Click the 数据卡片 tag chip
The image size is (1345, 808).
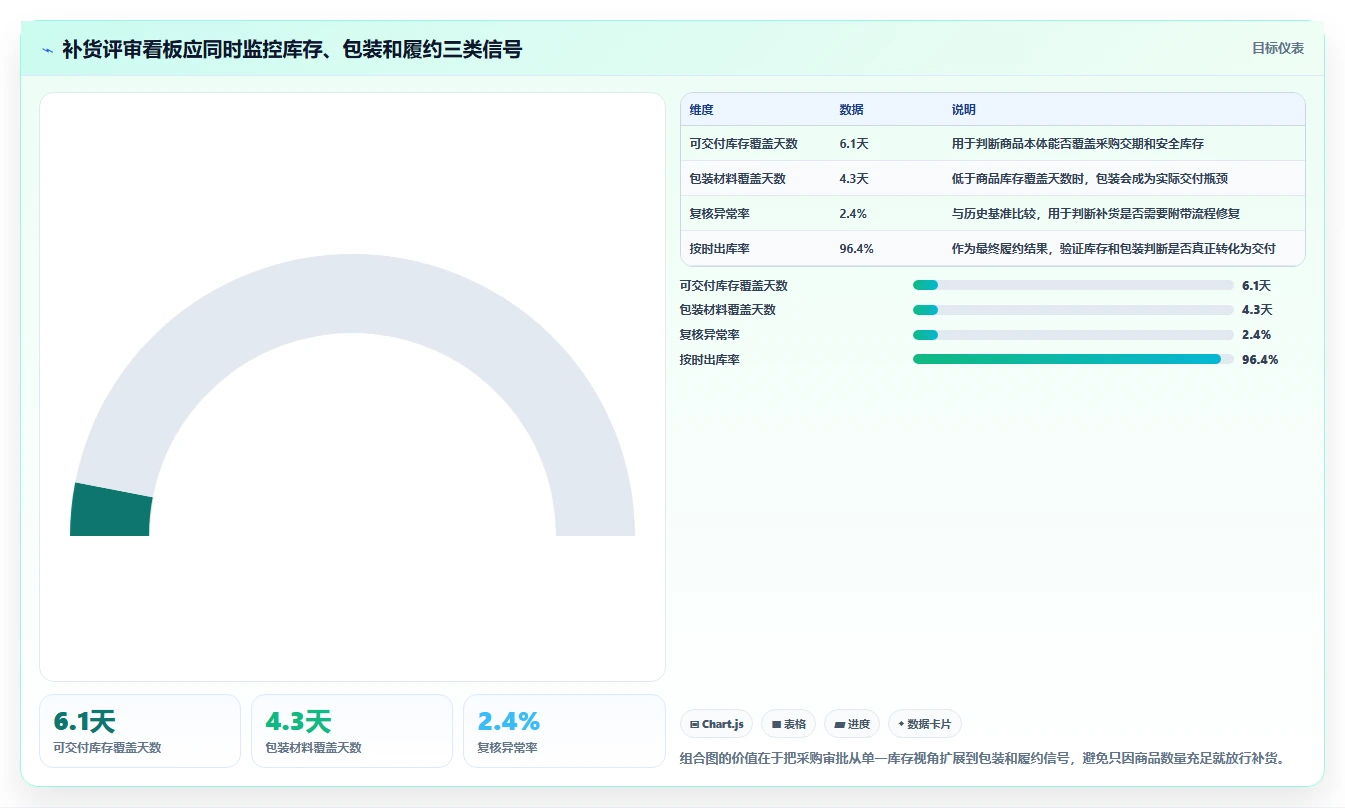pos(925,724)
